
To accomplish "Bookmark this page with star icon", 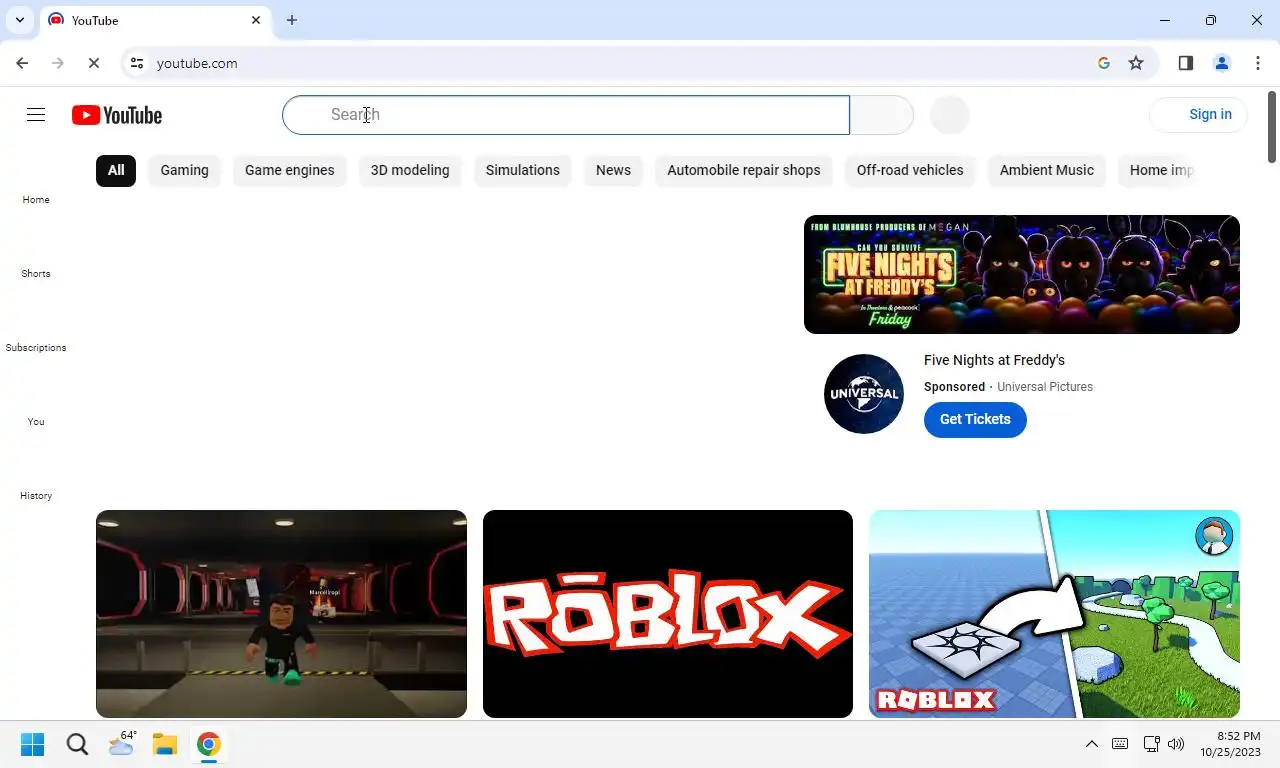I will click(x=1136, y=63).
